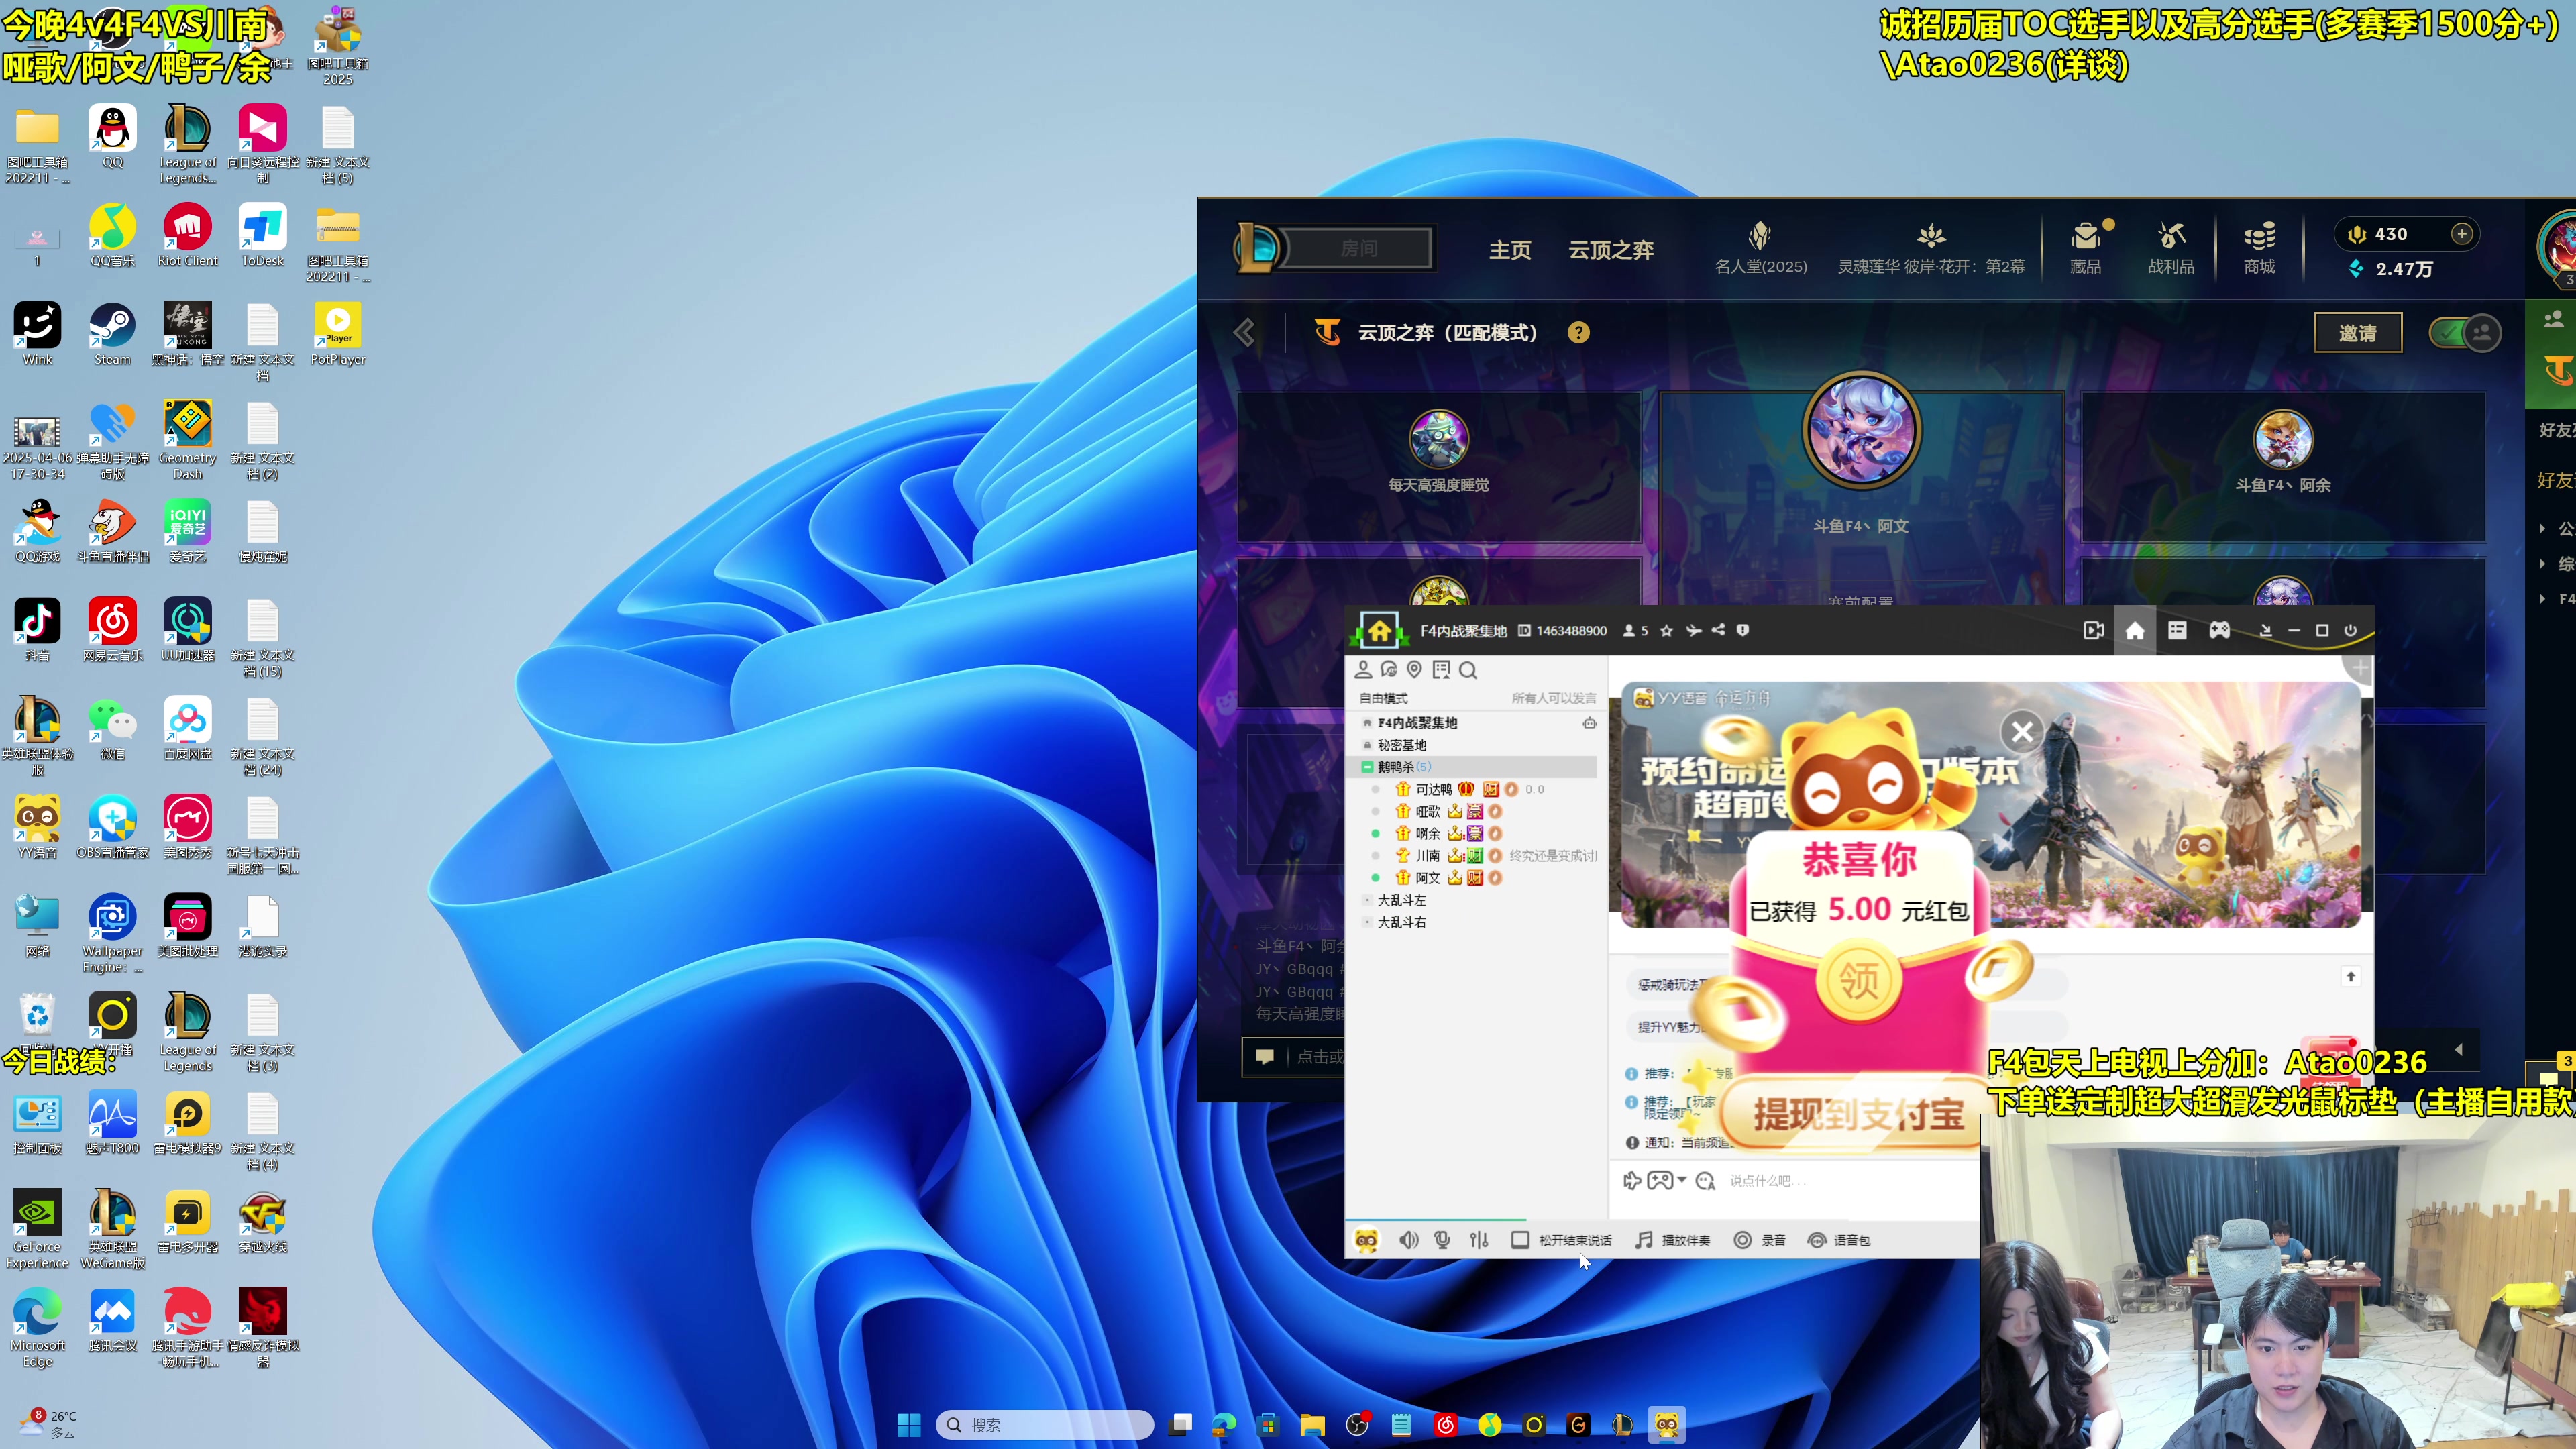This screenshot has width=2576, height=1449.
Task: Click the plus button to buy RP
Action: coord(2462,234)
